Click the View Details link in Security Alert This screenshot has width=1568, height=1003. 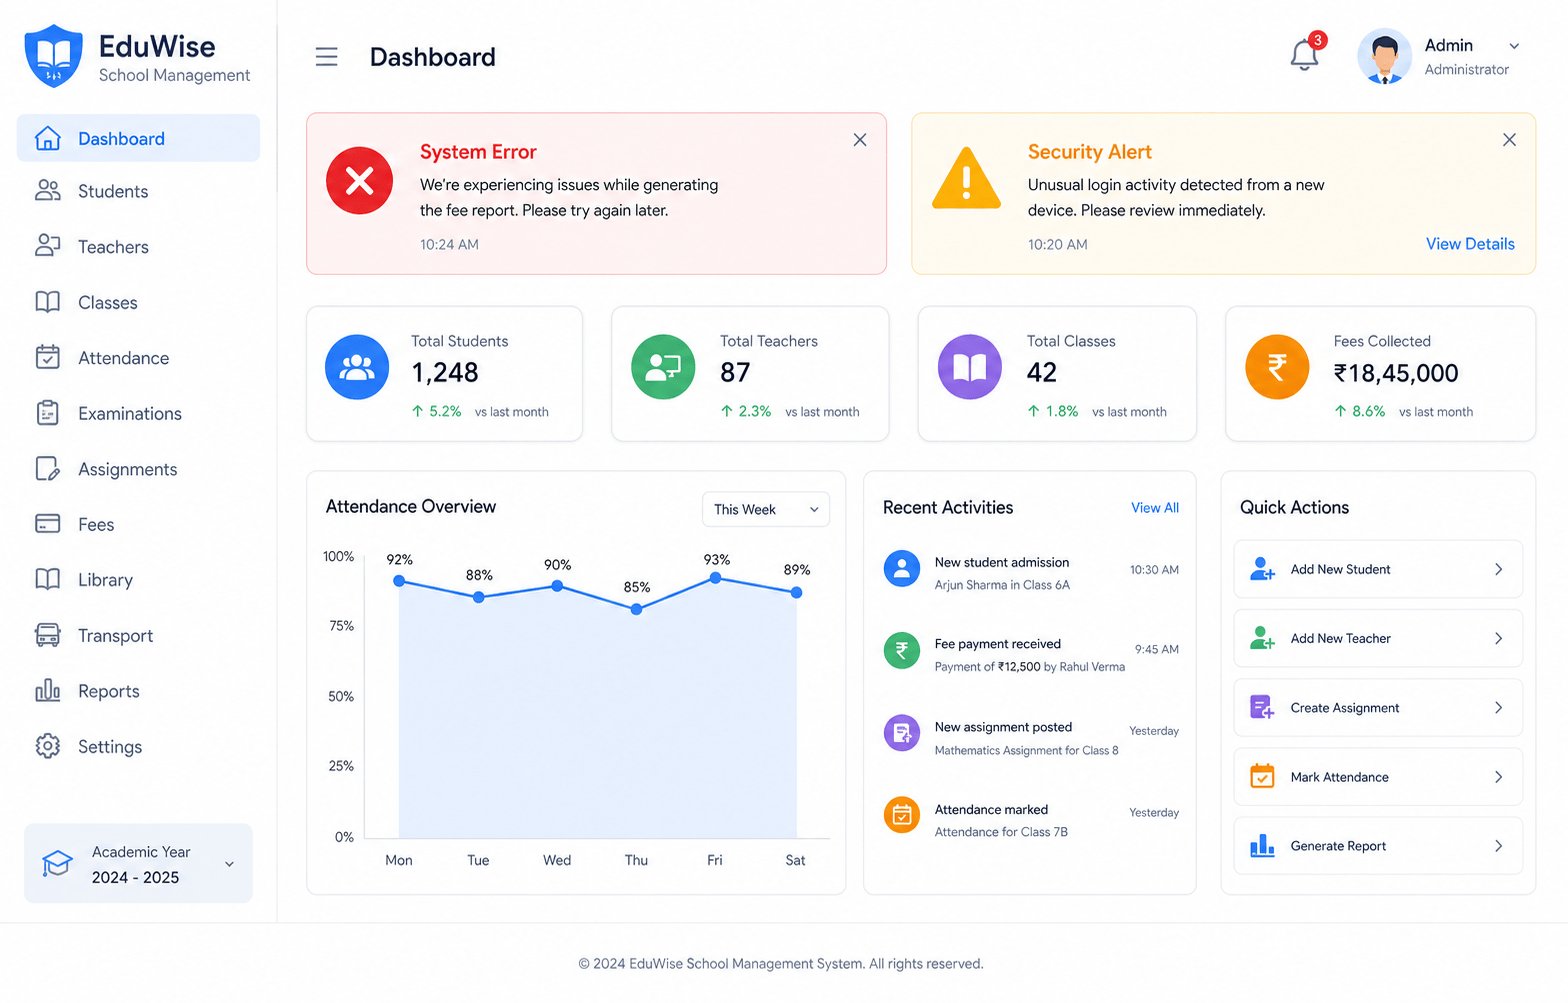click(x=1470, y=244)
